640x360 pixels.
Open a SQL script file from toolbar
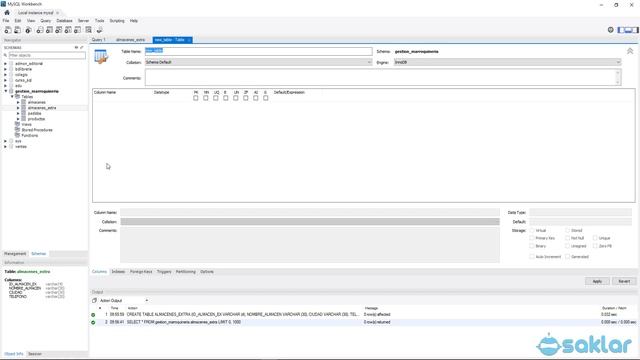point(18,30)
